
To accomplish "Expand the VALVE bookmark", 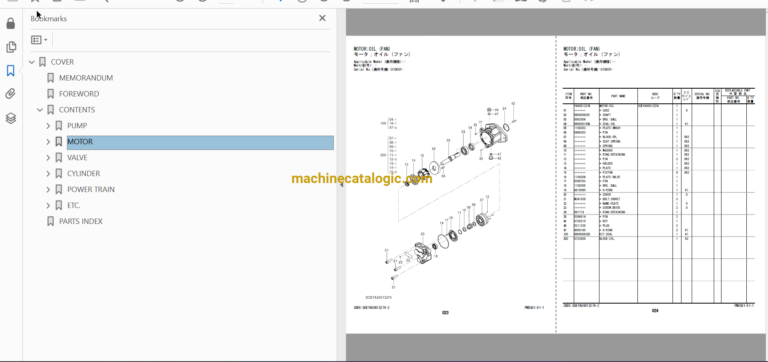I will (x=48, y=158).
